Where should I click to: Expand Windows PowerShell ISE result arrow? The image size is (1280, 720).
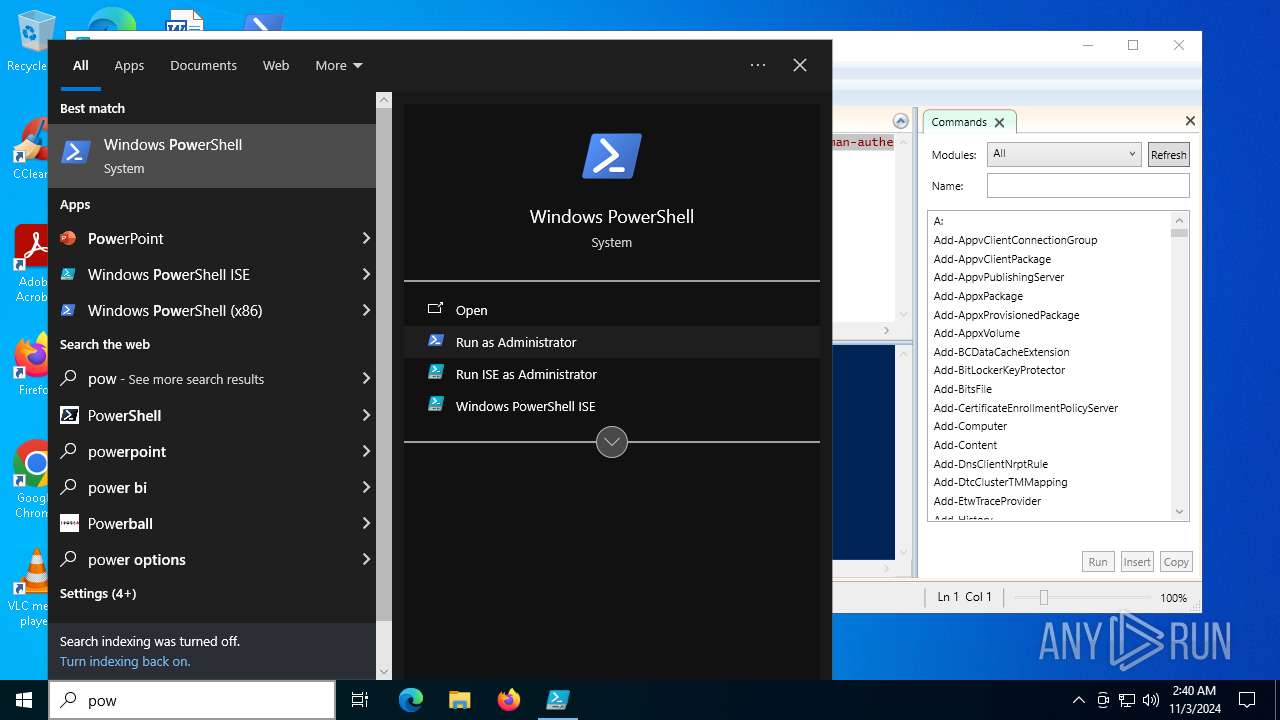[x=366, y=274]
